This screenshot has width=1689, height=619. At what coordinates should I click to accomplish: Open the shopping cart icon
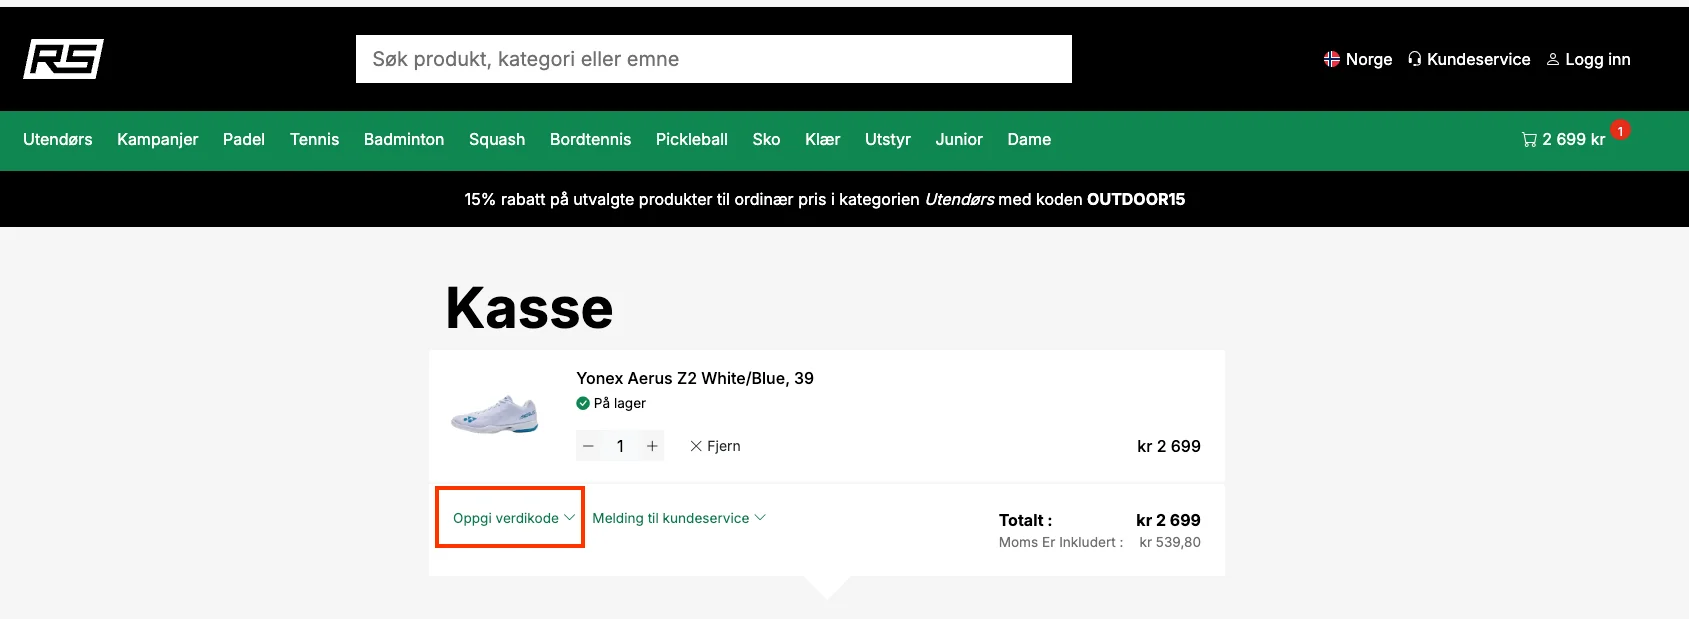click(1529, 140)
